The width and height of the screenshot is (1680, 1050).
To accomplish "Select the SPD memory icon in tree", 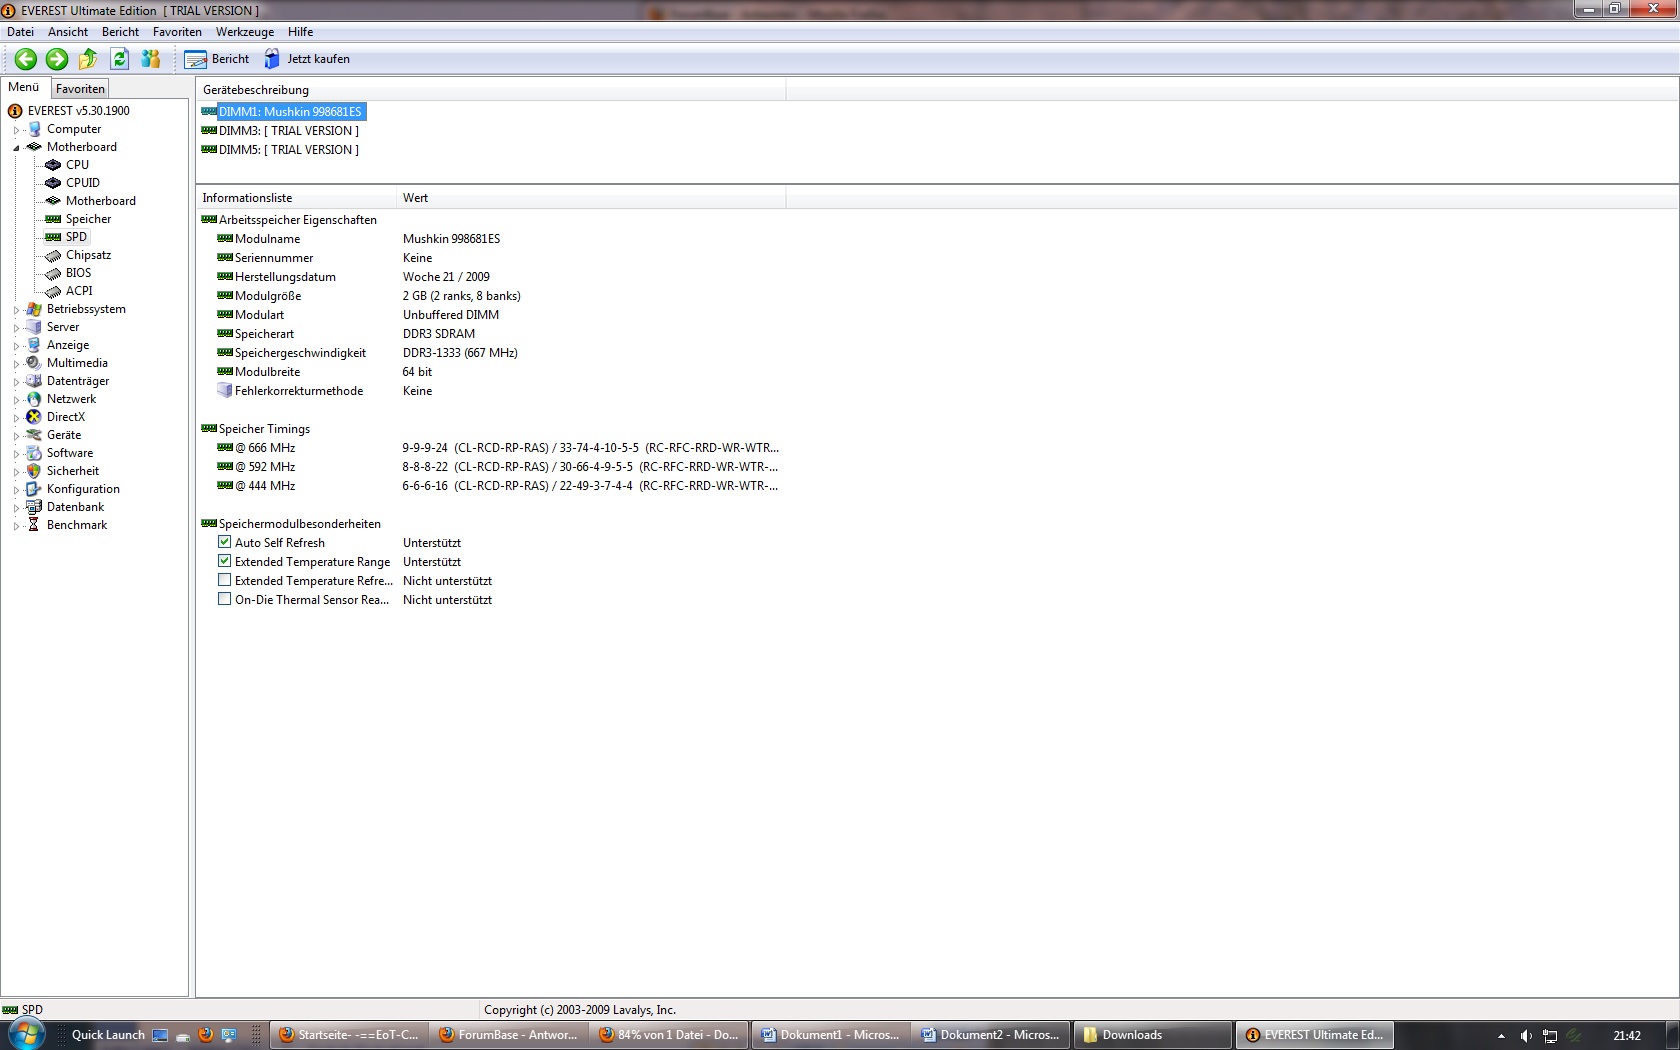I will tap(53, 237).
